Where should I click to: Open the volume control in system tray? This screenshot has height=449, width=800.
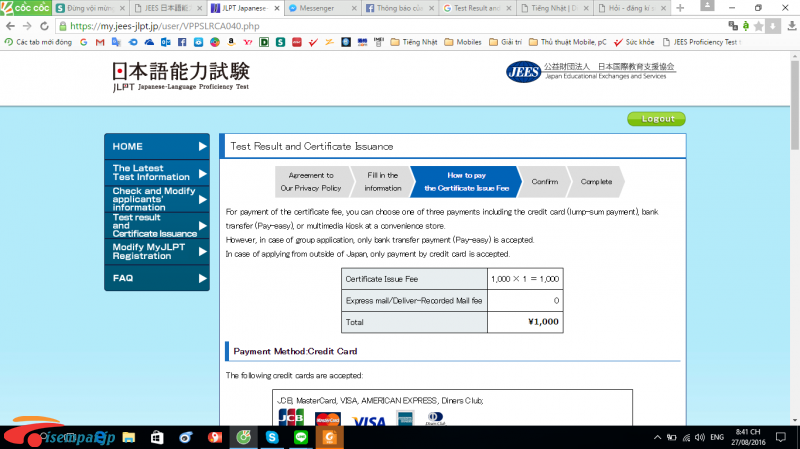[x=699, y=437]
